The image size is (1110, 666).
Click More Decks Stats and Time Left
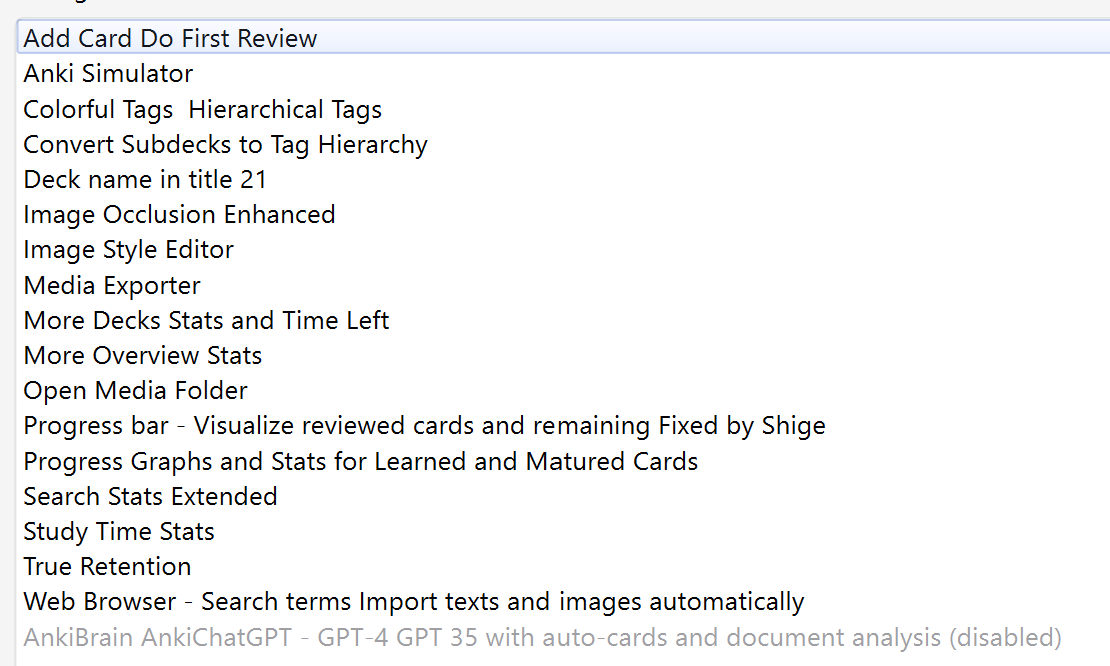[x=206, y=320]
